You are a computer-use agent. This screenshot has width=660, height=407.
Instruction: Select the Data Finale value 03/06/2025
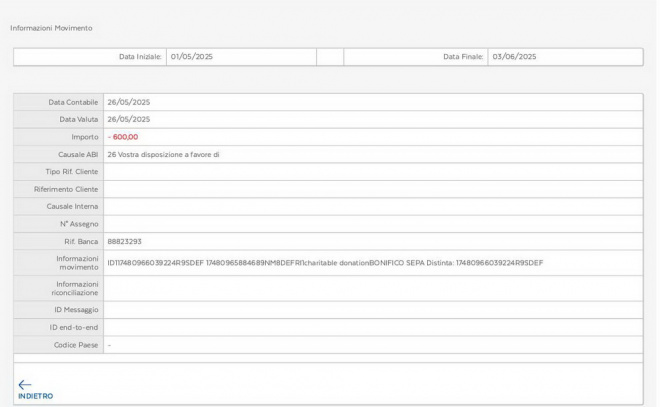click(x=514, y=57)
